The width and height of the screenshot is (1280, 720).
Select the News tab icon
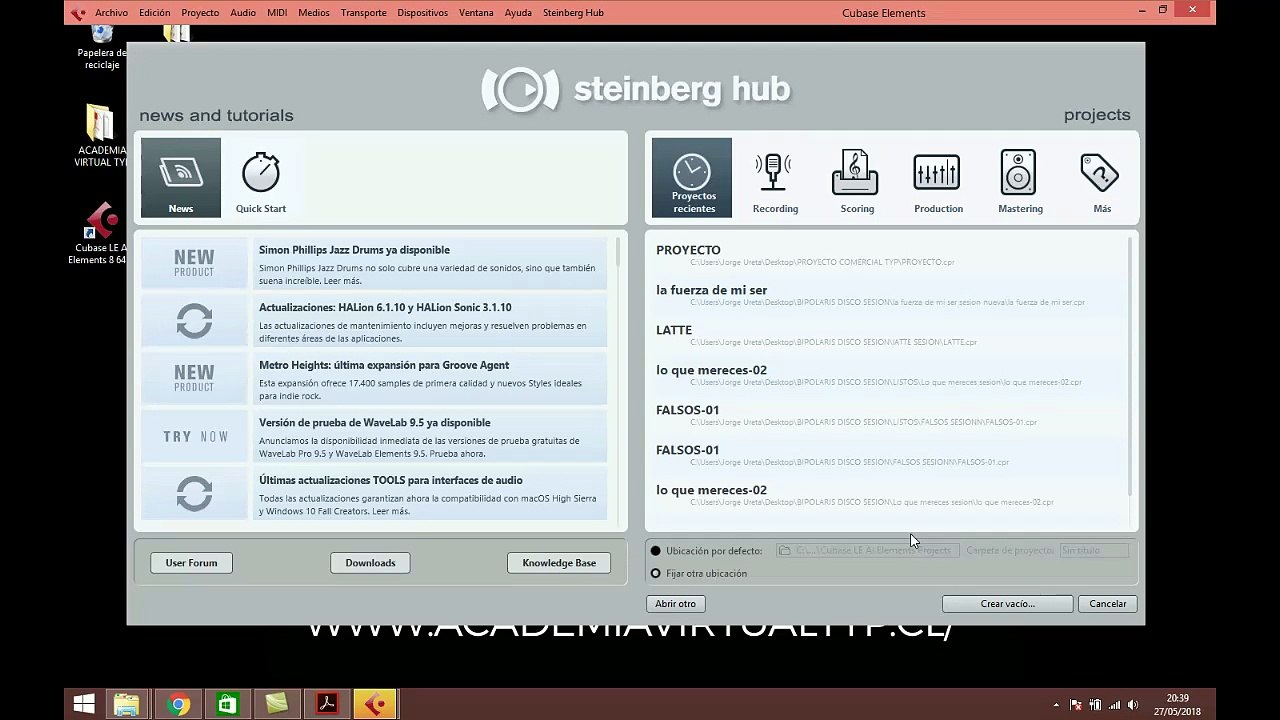click(x=181, y=178)
